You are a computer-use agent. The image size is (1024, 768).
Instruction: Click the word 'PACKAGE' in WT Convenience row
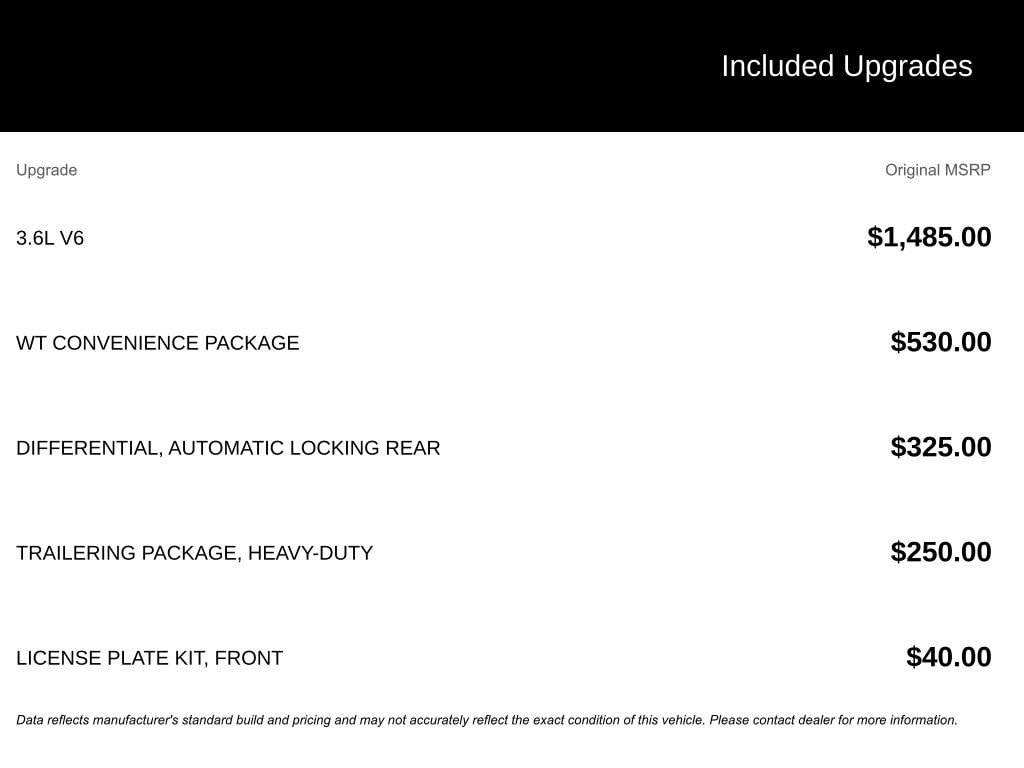(x=251, y=343)
